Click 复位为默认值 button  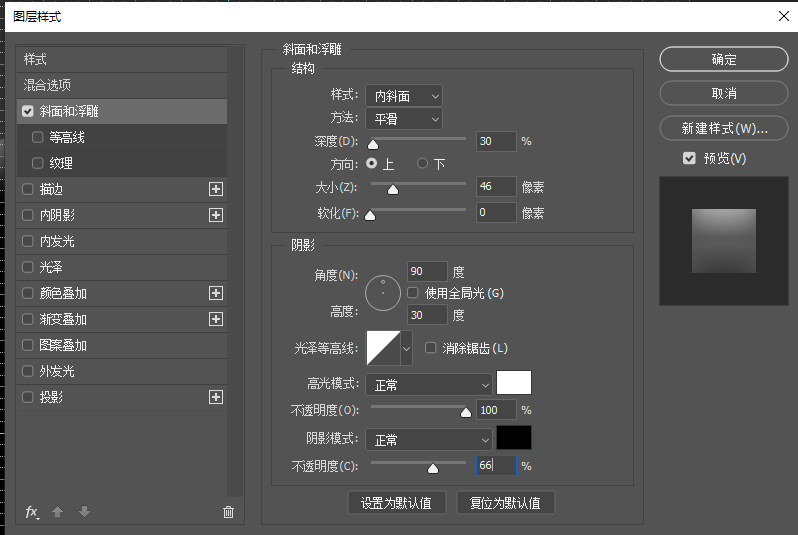pyautogui.click(x=505, y=503)
